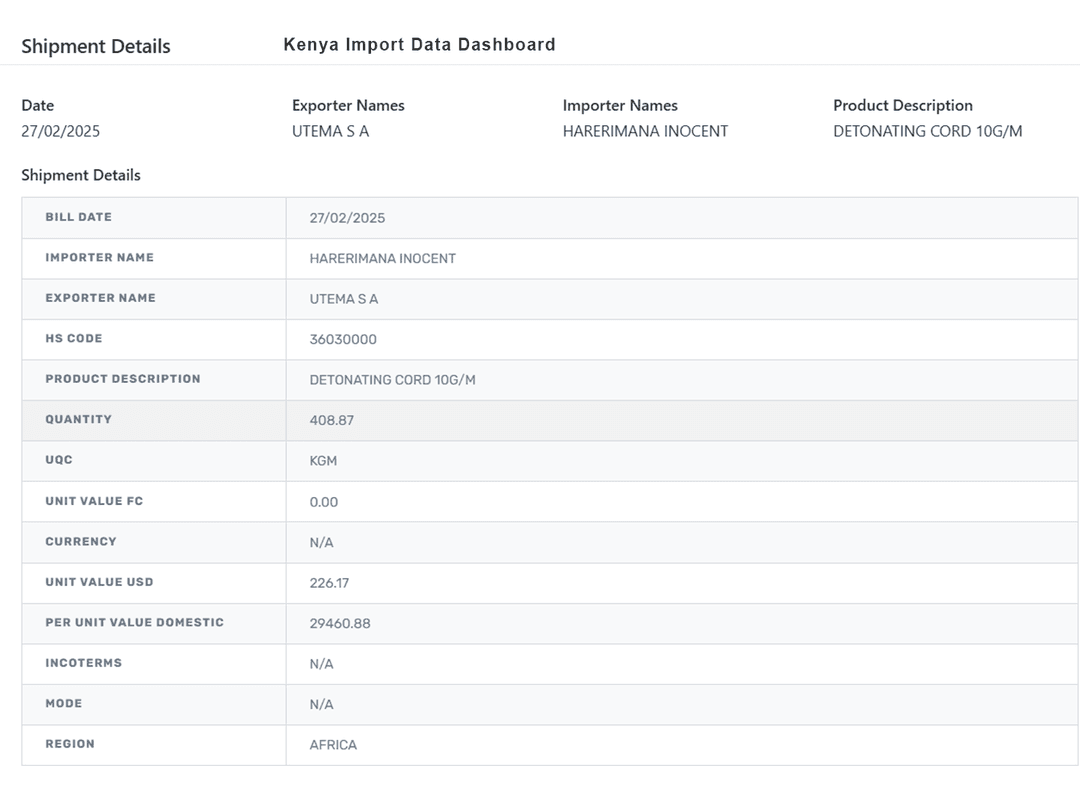Select the date under the Date header
The image size is (1080, 802).
pos(61,131)
